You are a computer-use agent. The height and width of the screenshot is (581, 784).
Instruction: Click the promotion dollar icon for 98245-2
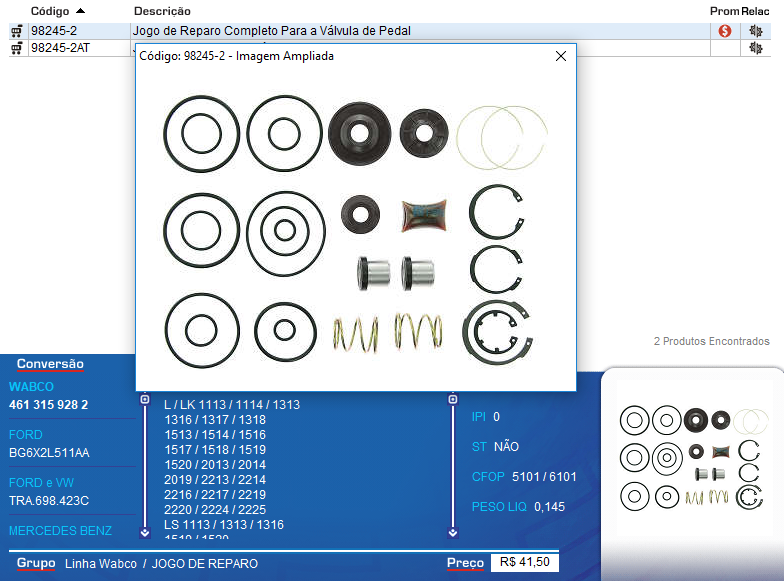(725, 31)
